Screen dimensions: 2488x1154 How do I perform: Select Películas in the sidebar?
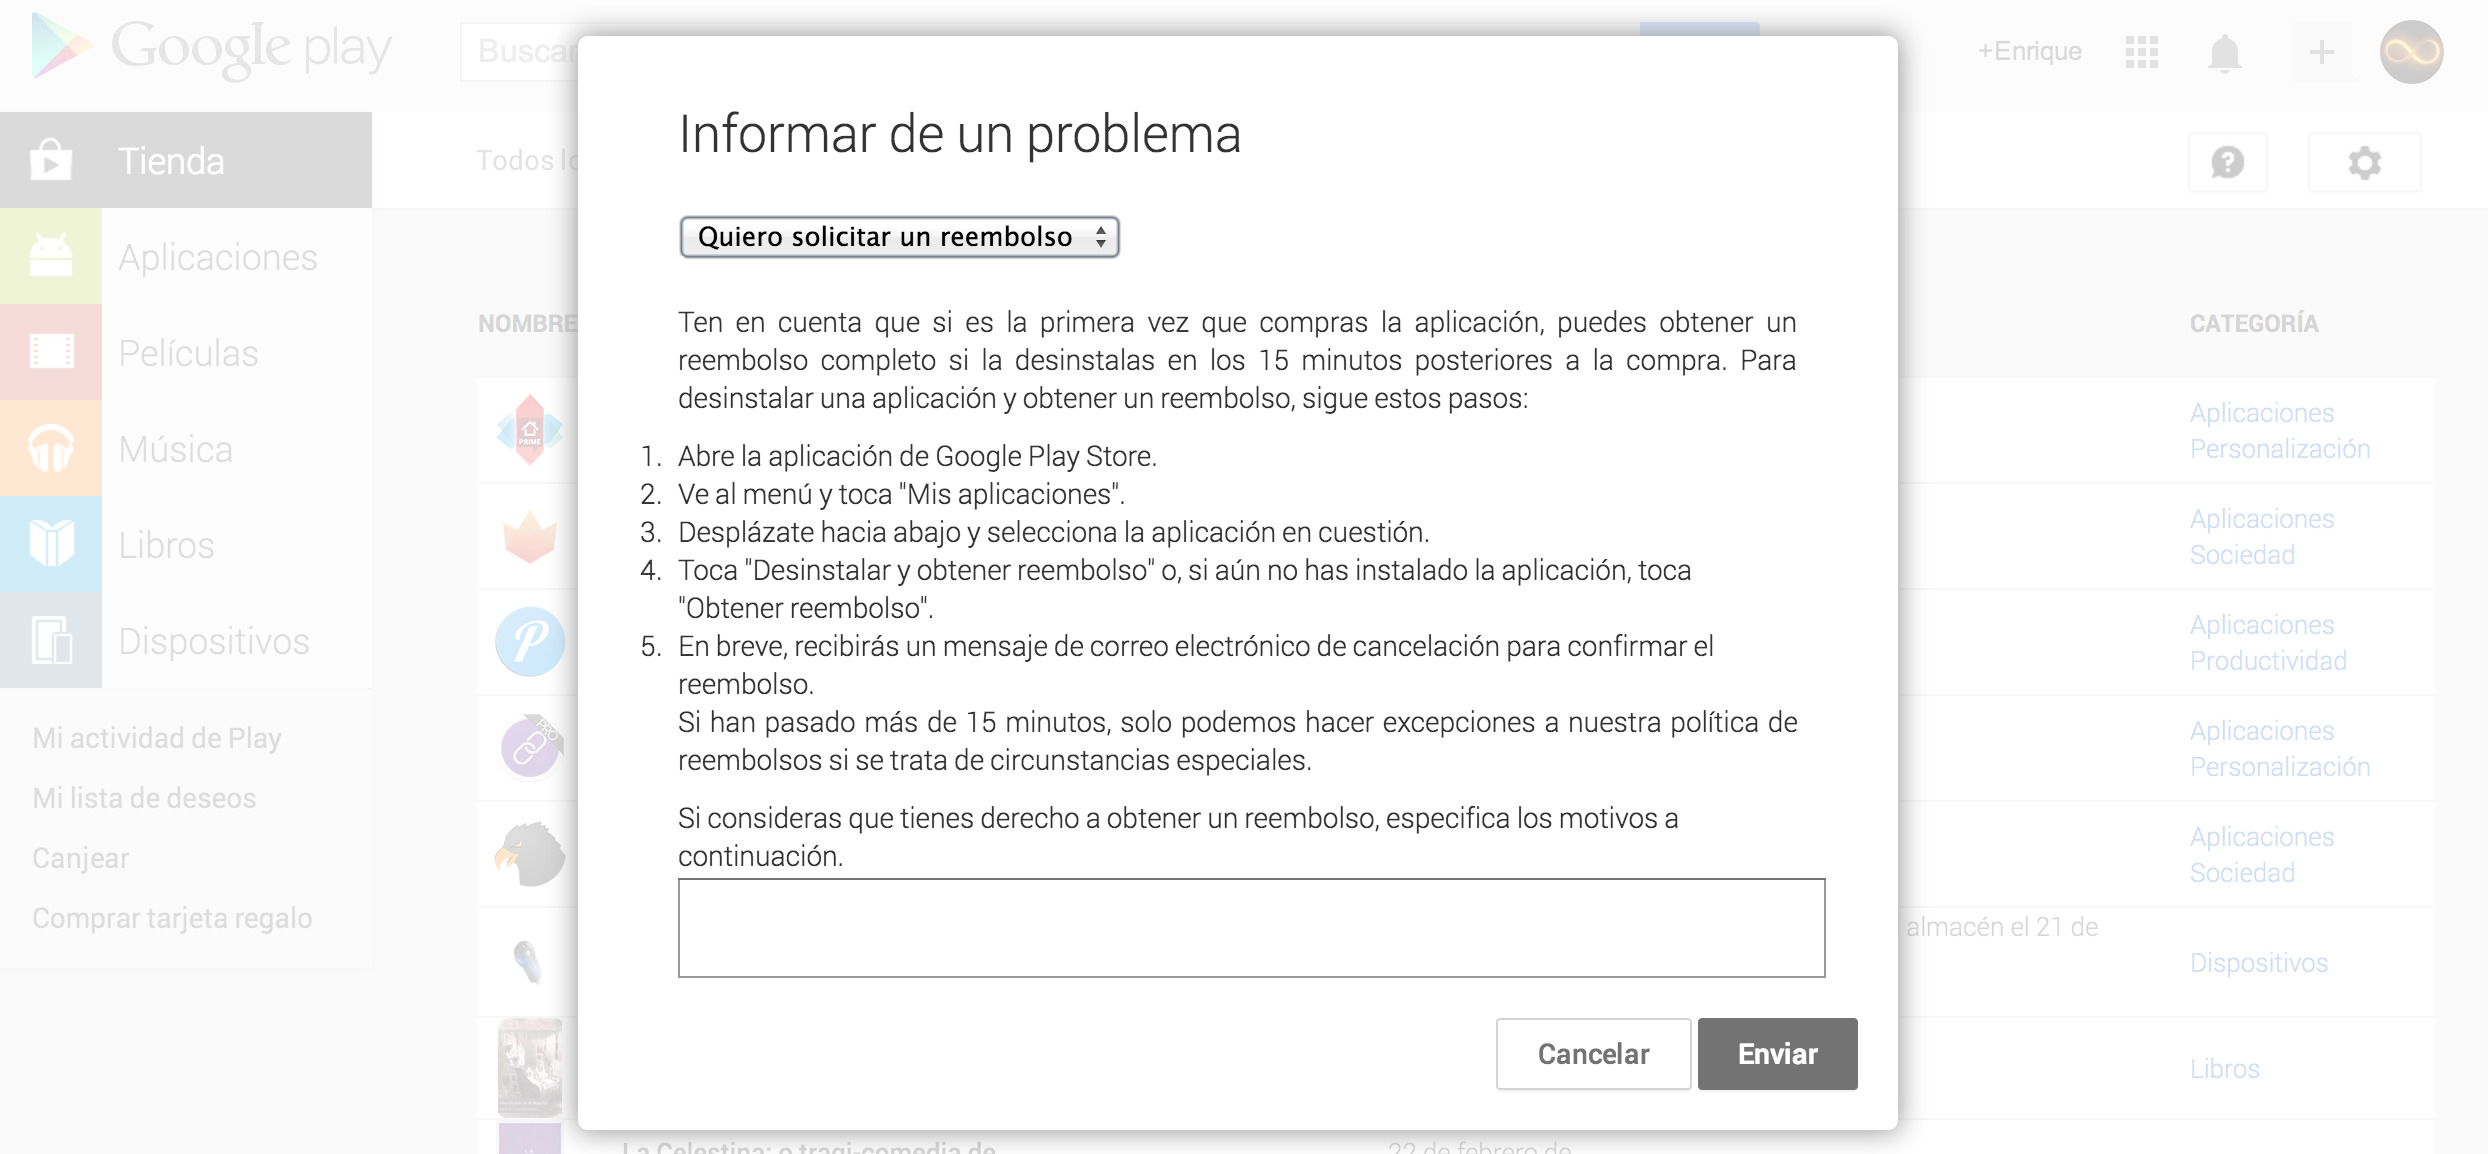pos(188,353)
